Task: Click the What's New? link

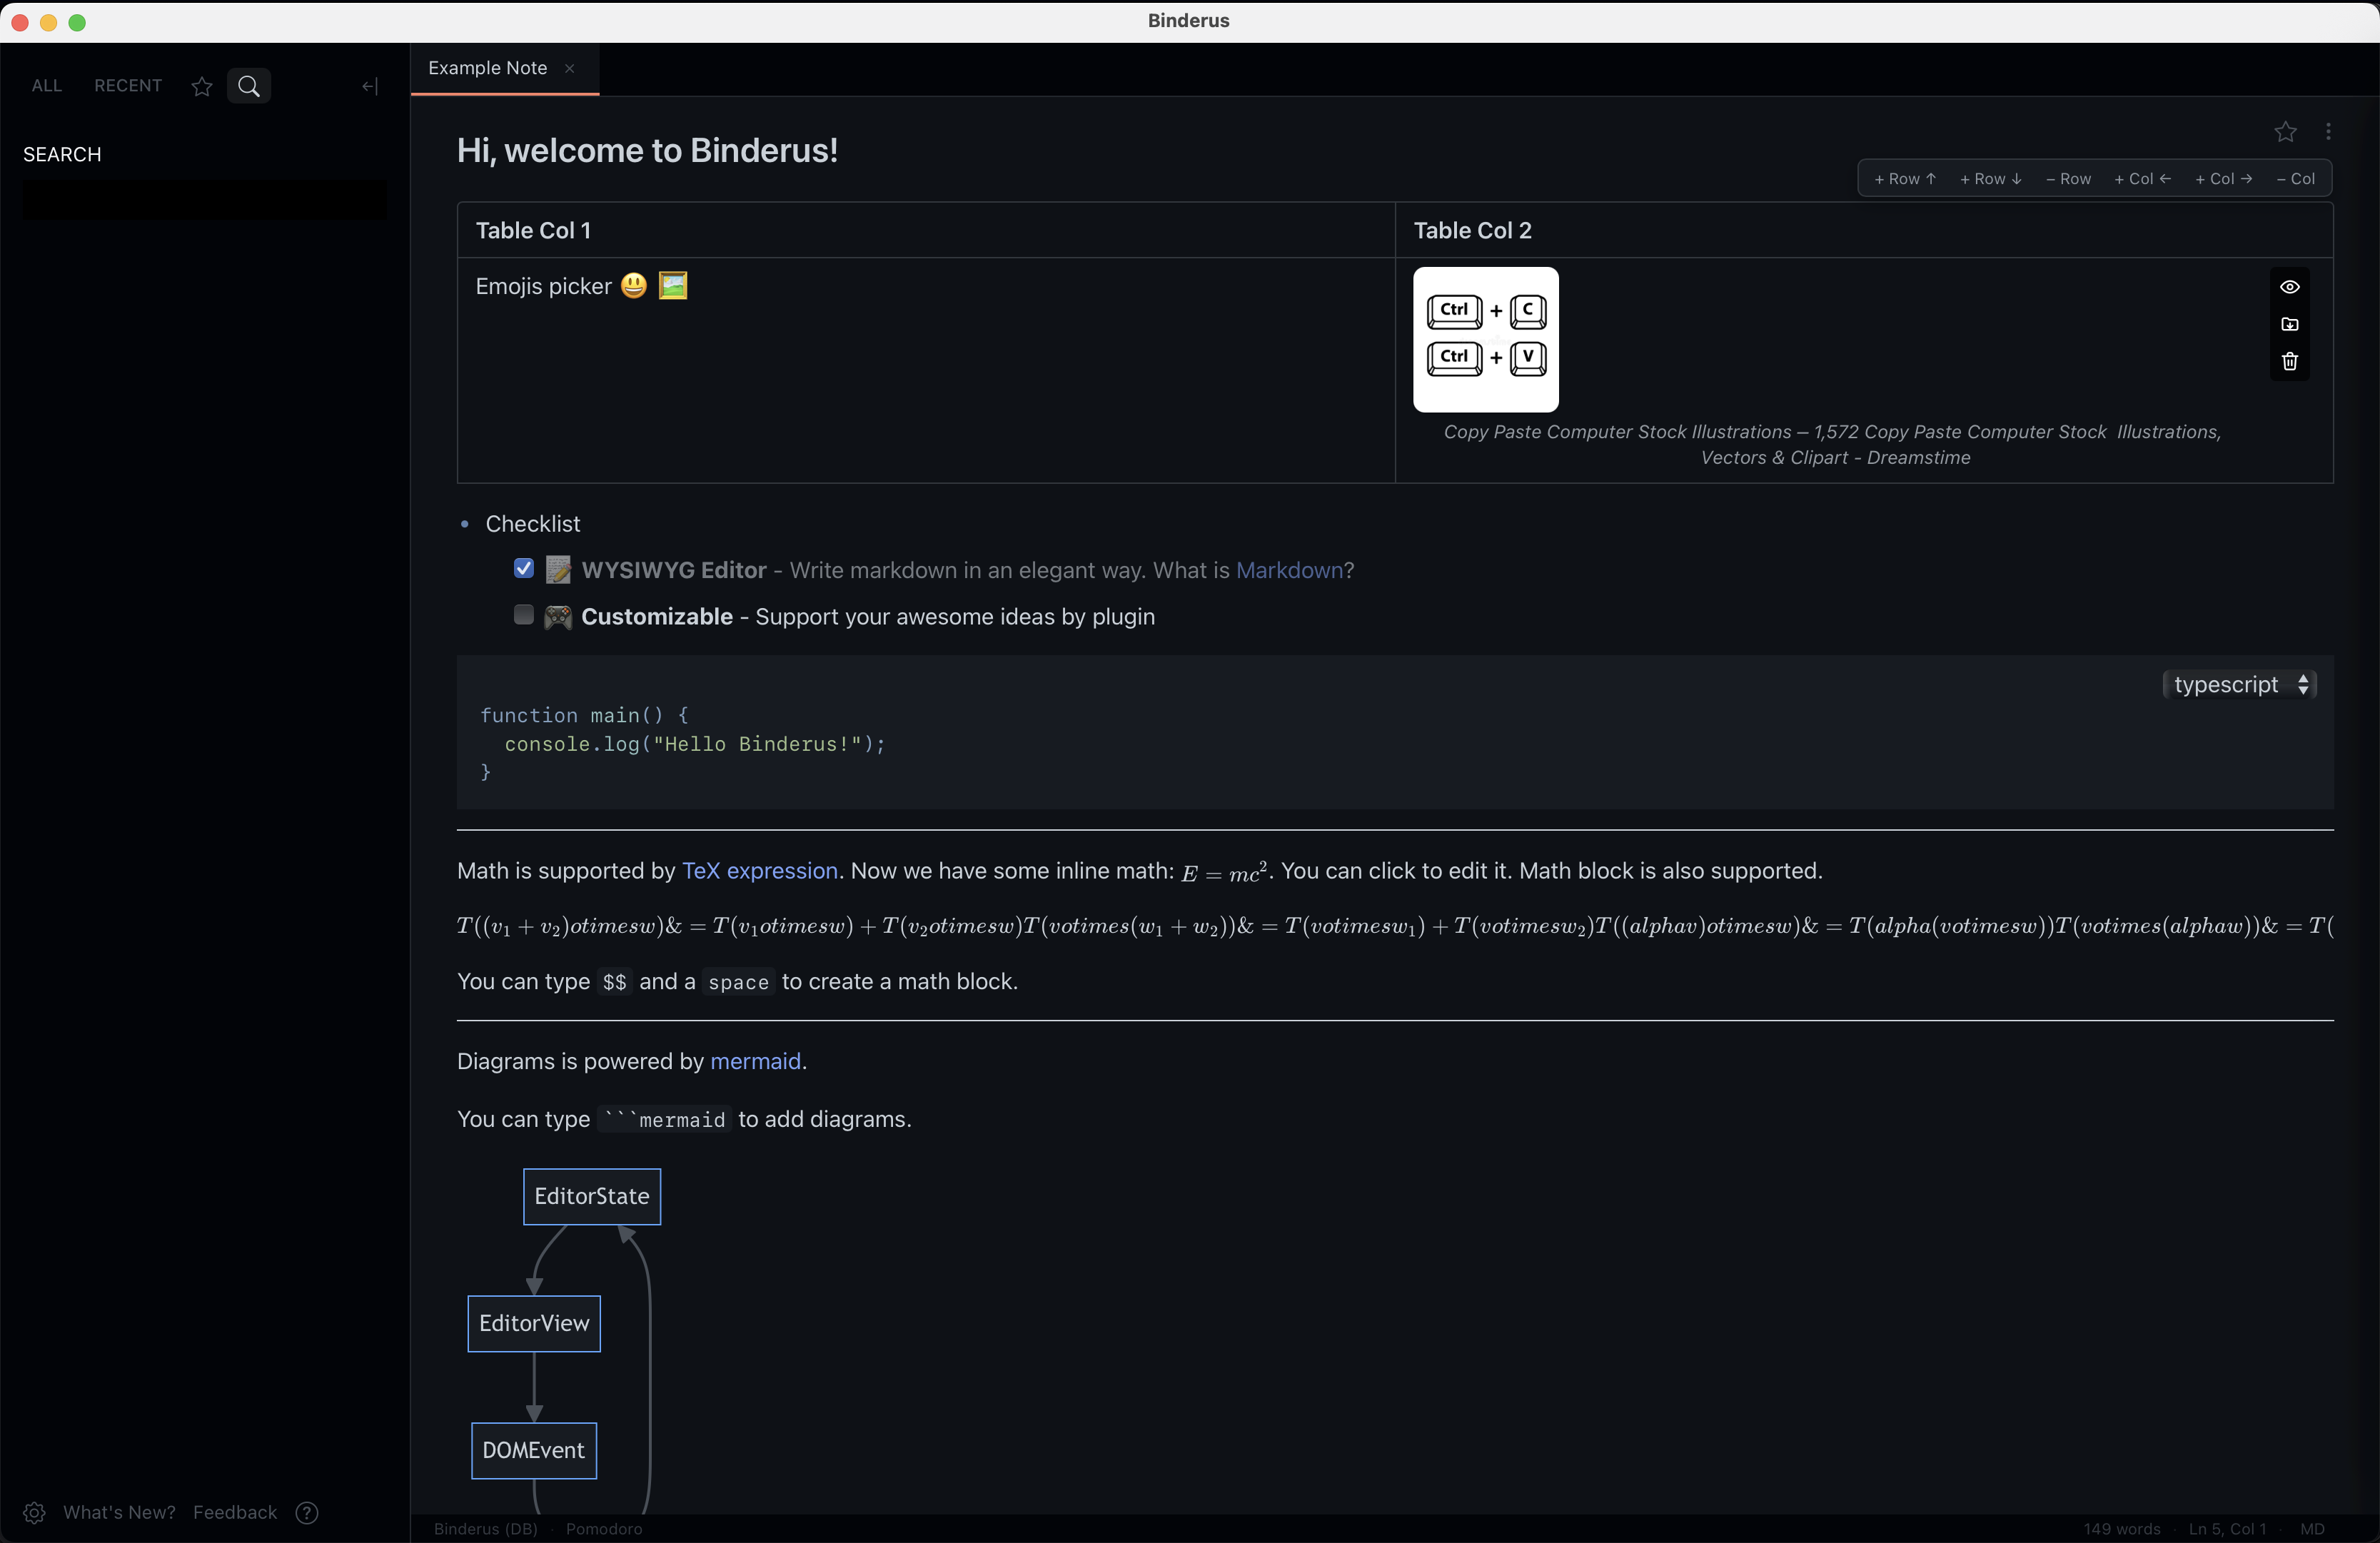Action: 119,1512
